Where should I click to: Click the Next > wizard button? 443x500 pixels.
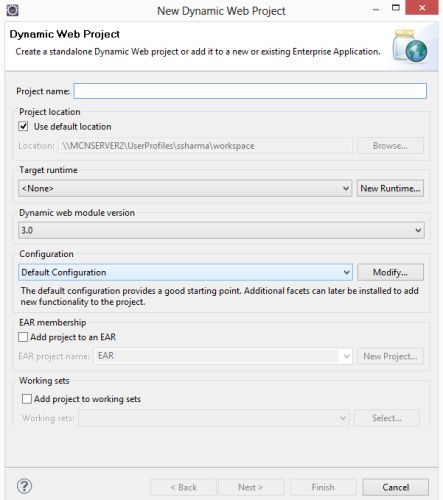pos(251,487)
